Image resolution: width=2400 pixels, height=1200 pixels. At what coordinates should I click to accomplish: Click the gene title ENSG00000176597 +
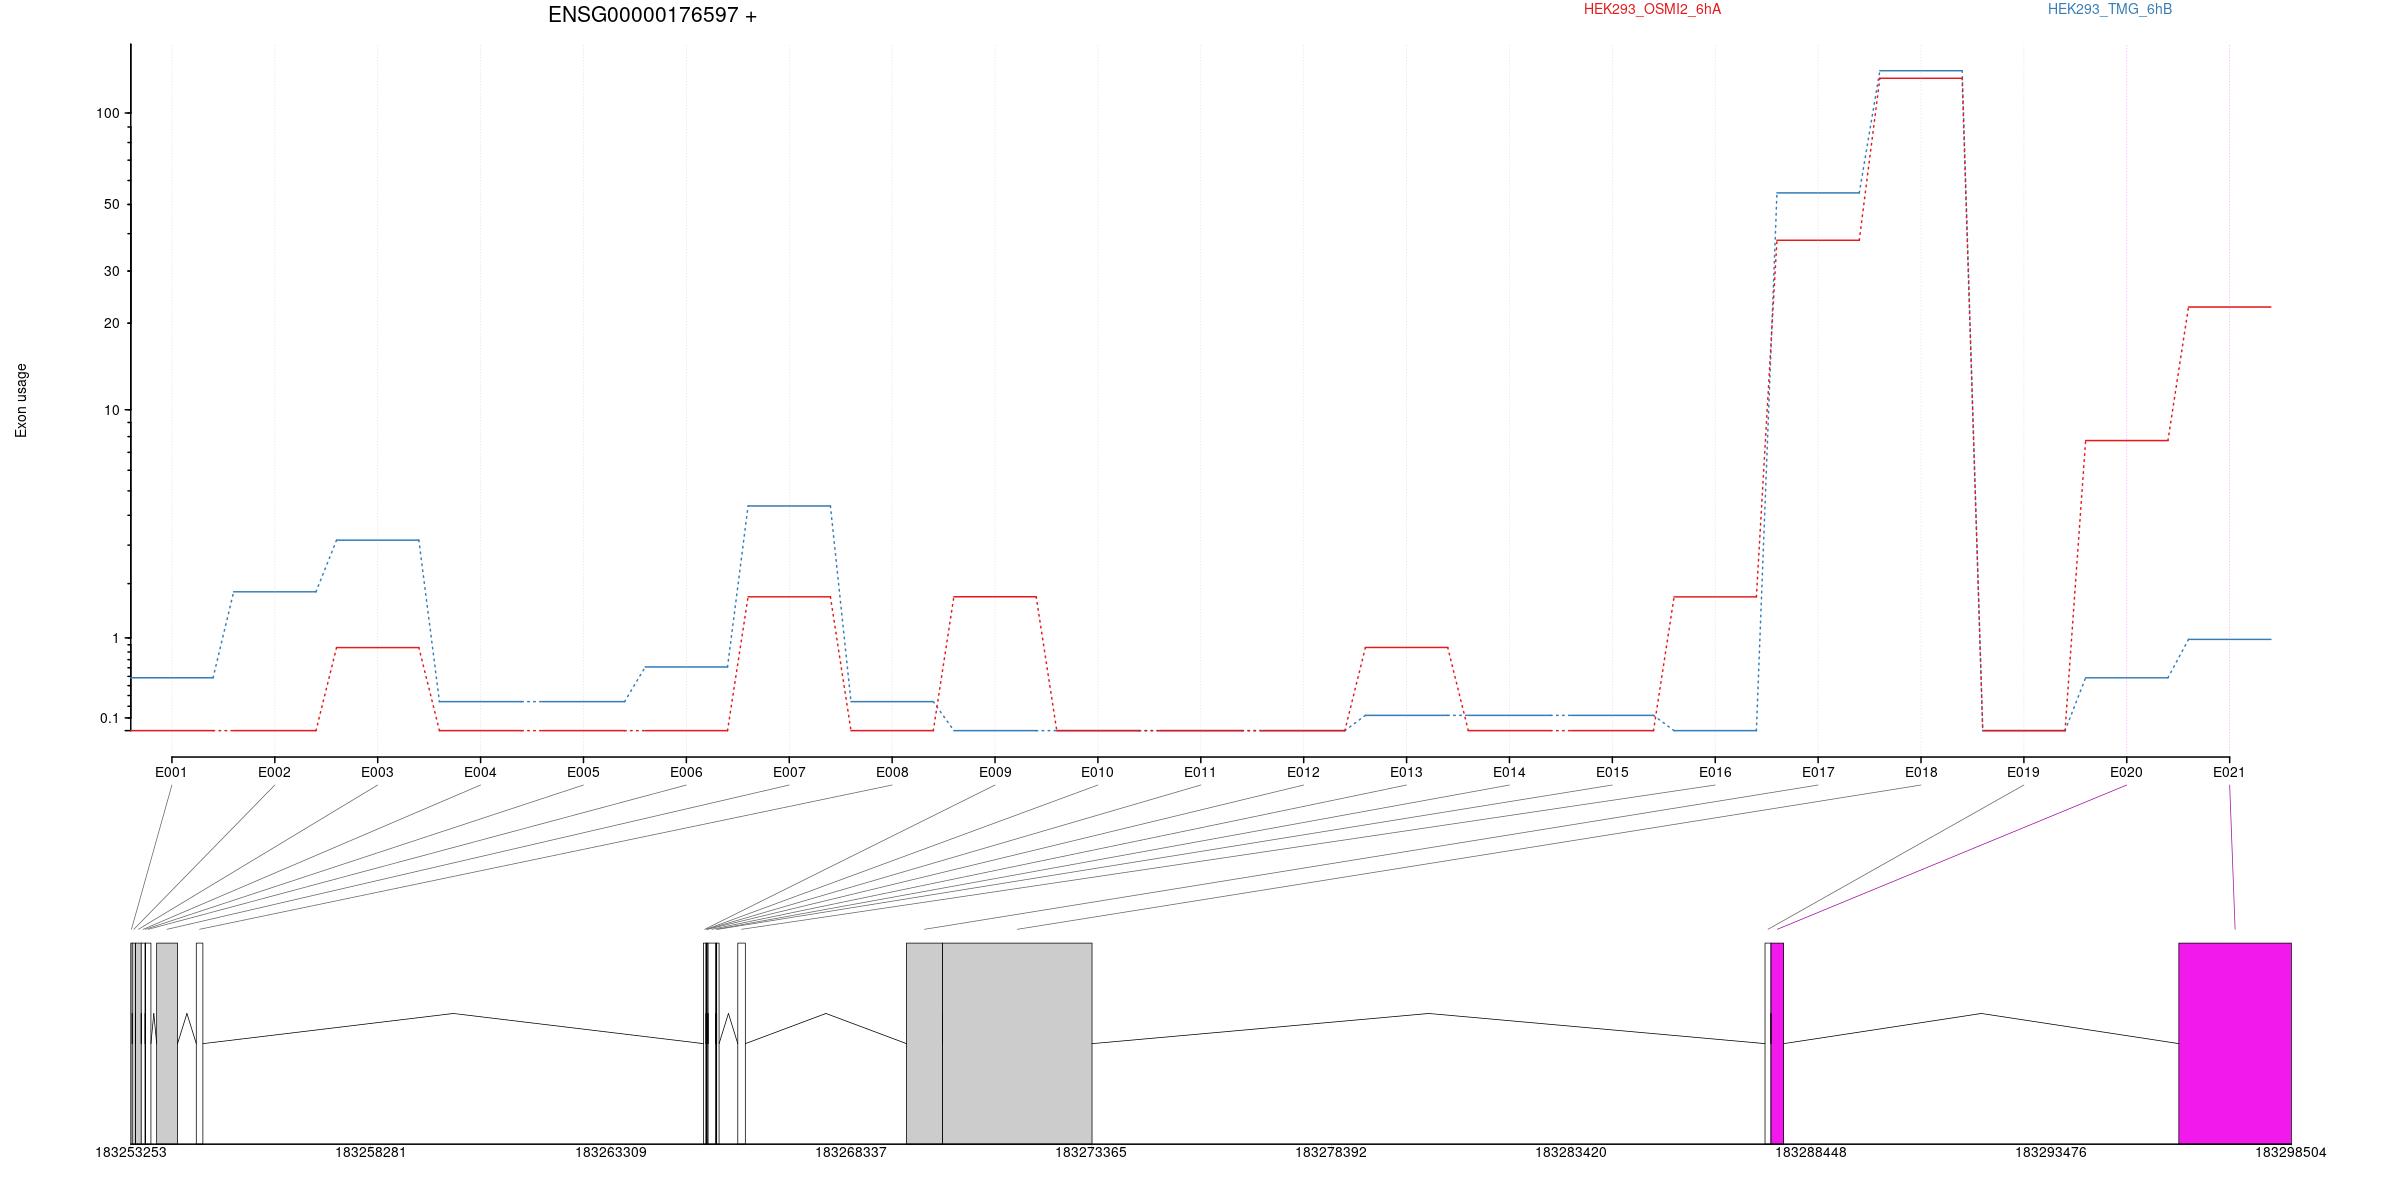[652, 15]
